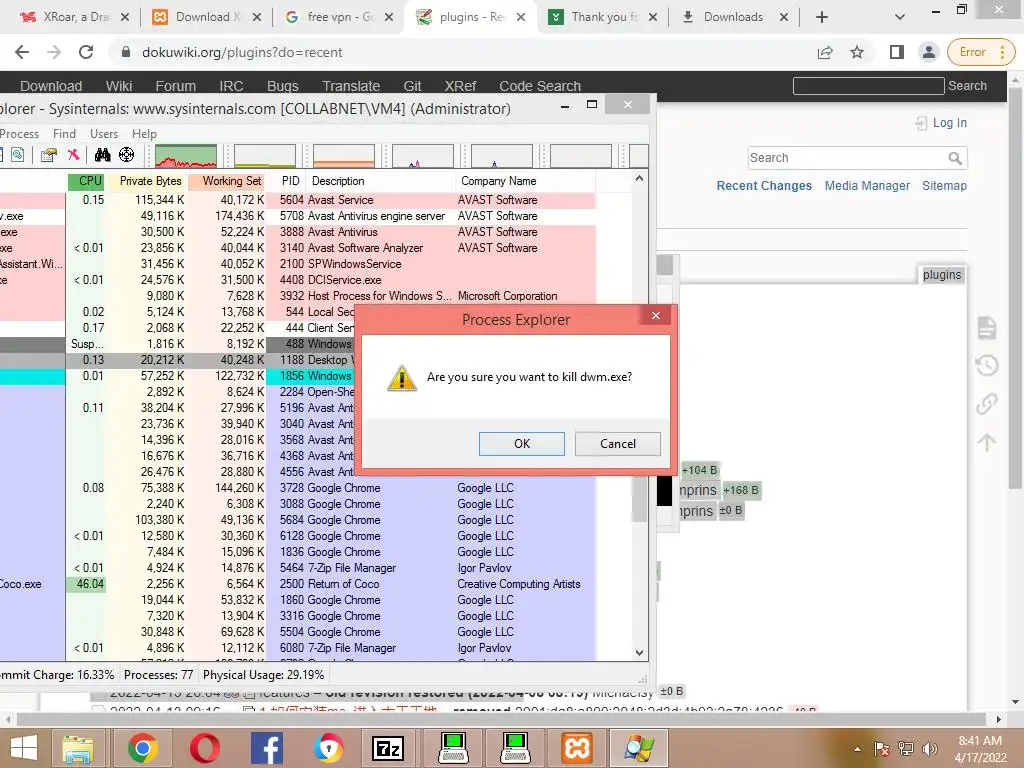Open a new Chrome tab

[x=822, y=17]
